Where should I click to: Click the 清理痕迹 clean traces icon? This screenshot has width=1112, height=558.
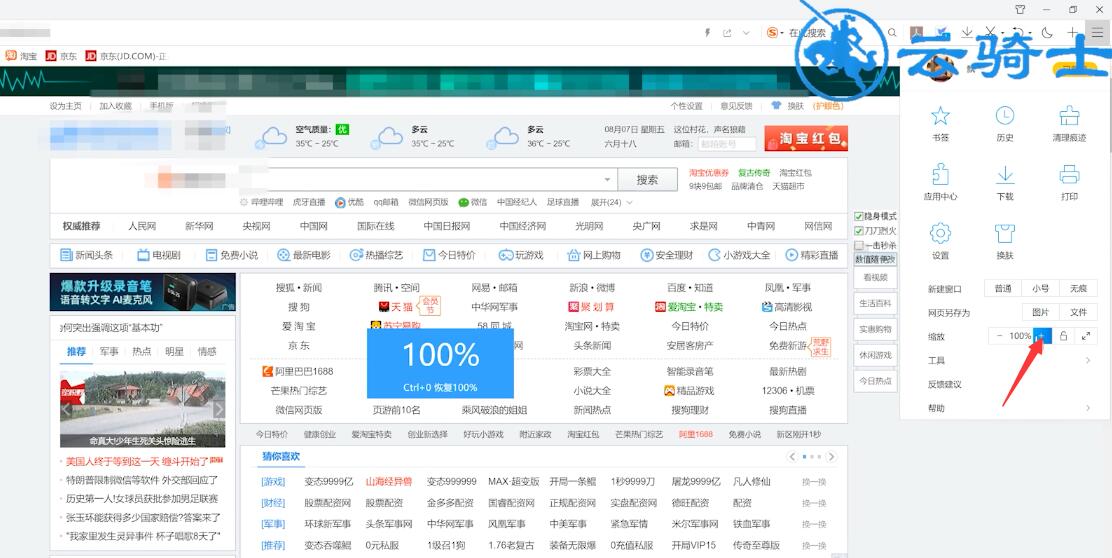coord(1069,123)
